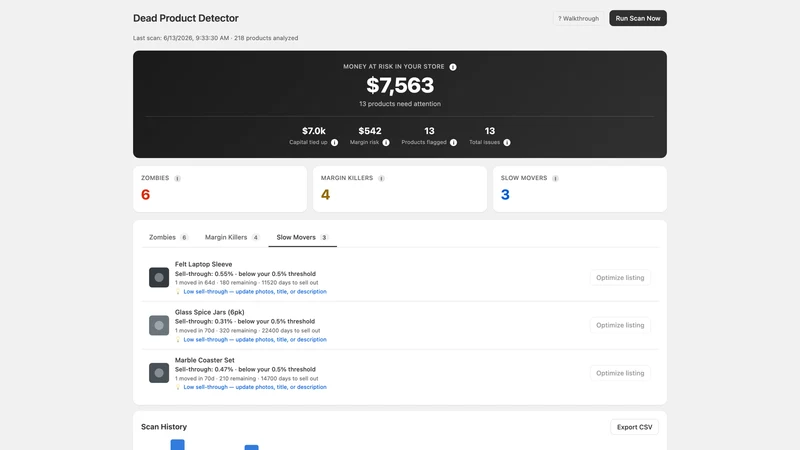Click the Scan History heading
Screen dimensions: 800x450
(x=164, y=427)
